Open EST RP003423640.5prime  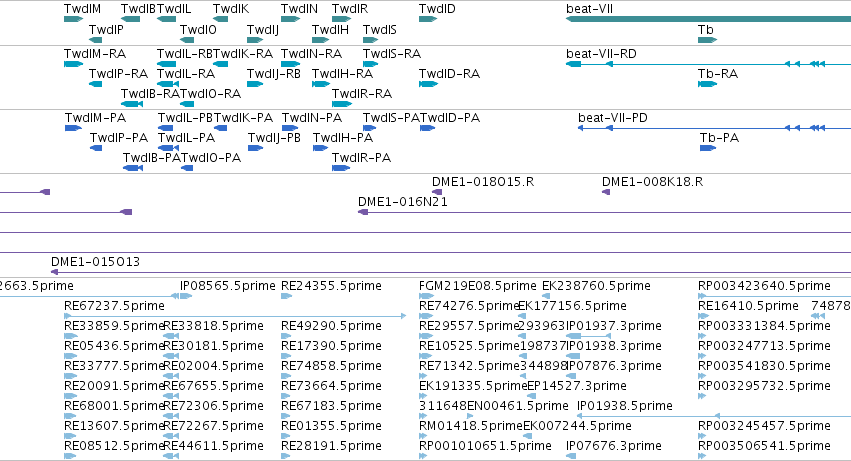click(764, 286)
